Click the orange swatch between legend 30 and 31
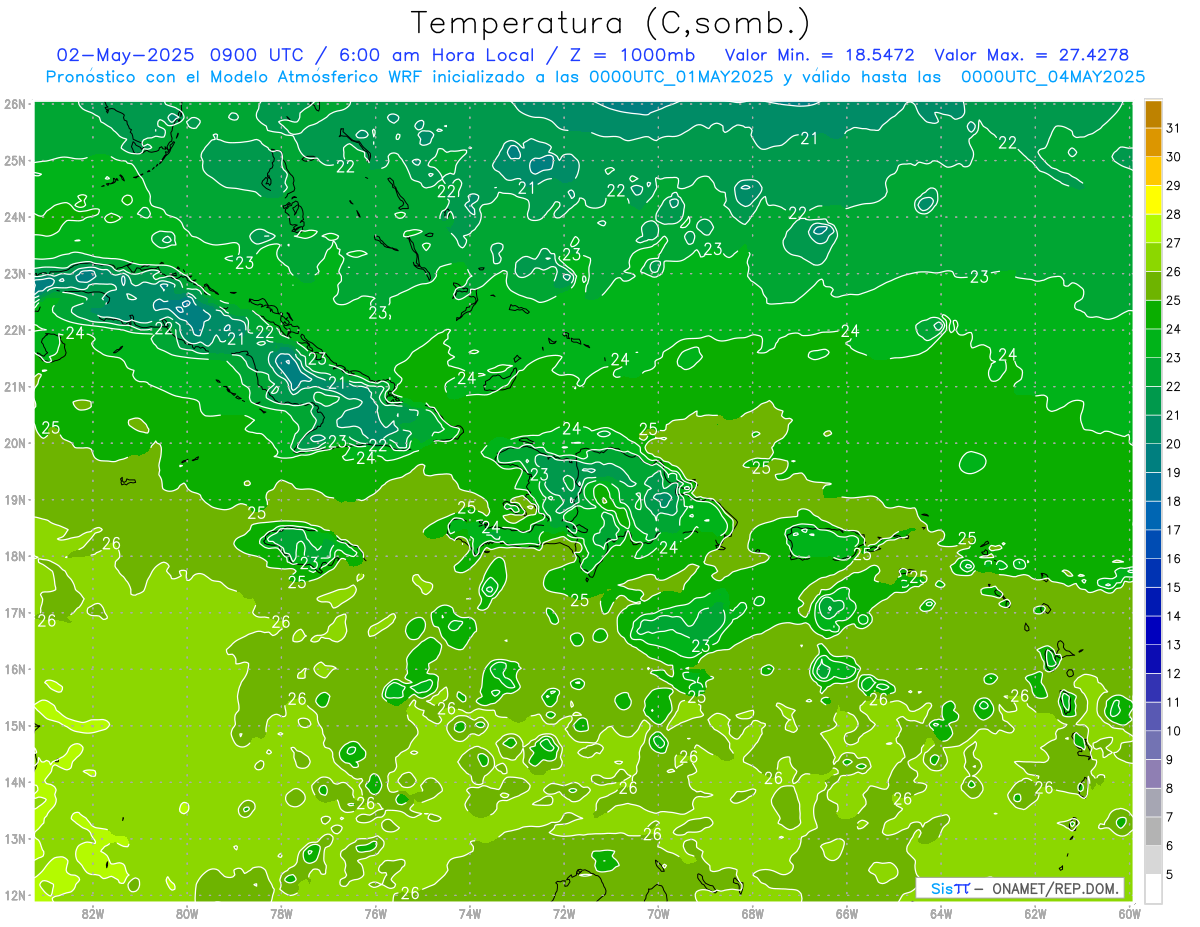This screenshot has height=927, width=1200. pyautogui.click(x=1153, y=142)
